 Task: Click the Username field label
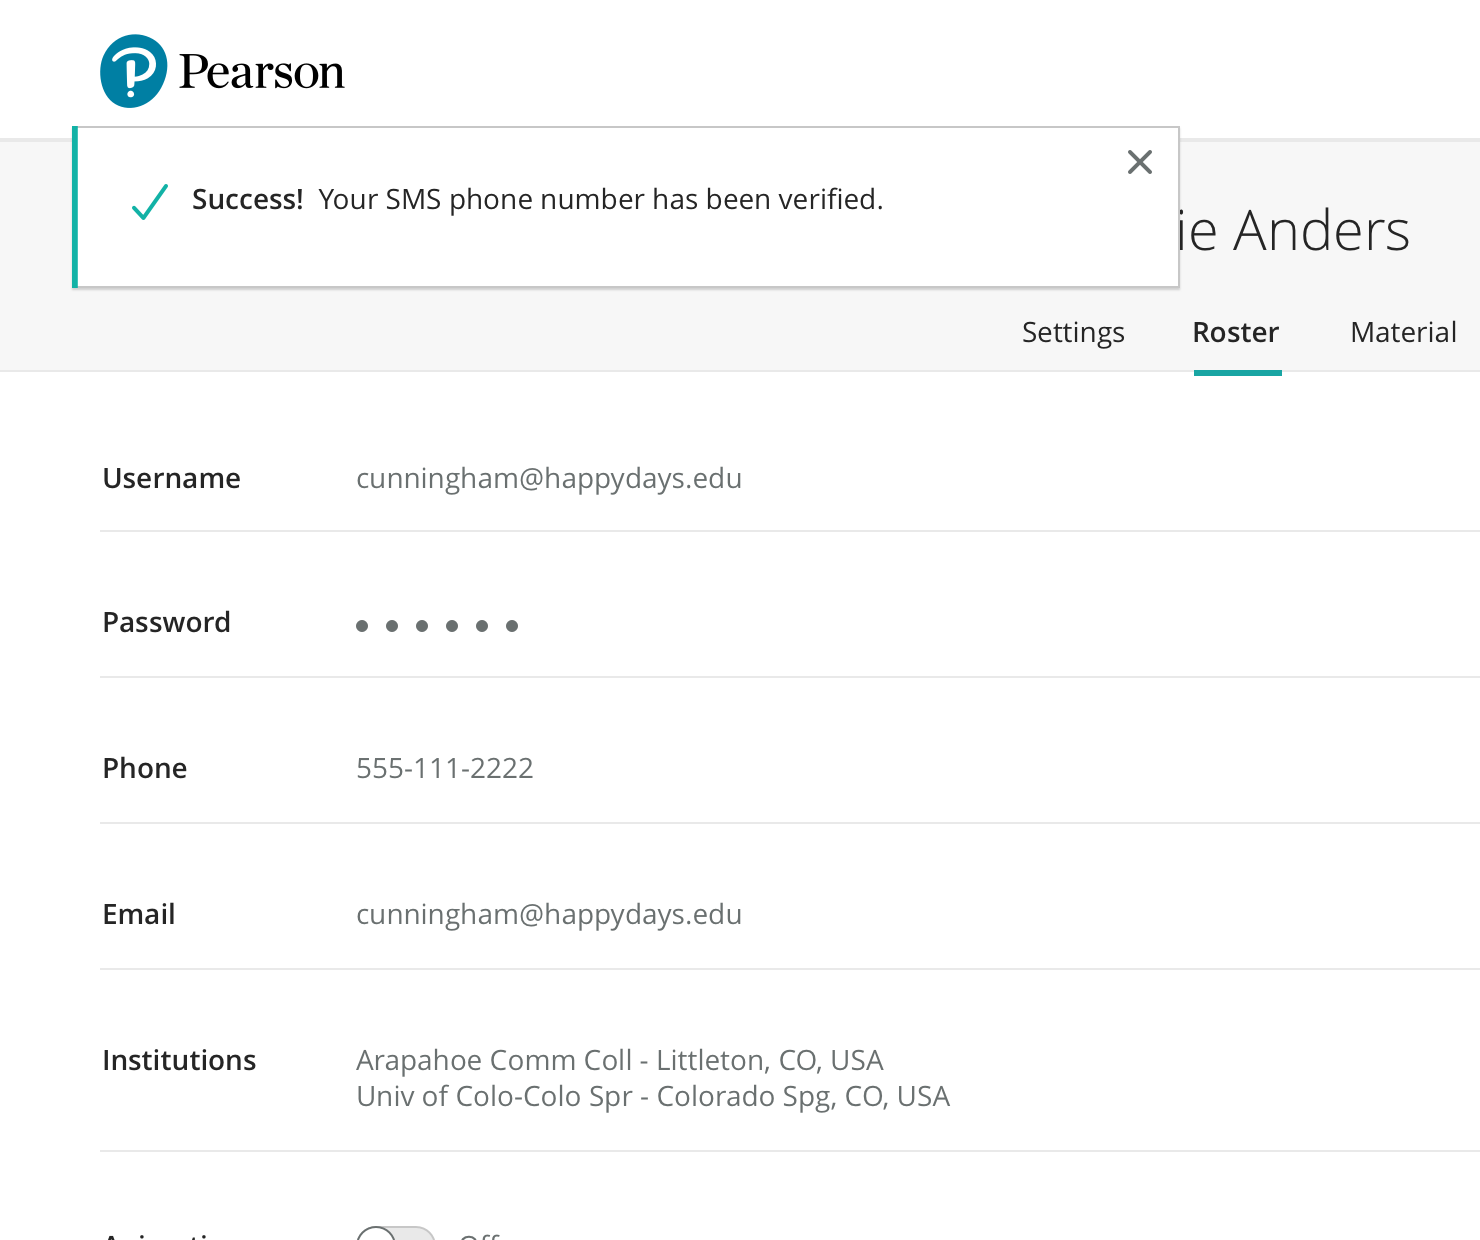click(x=171, y=478)
